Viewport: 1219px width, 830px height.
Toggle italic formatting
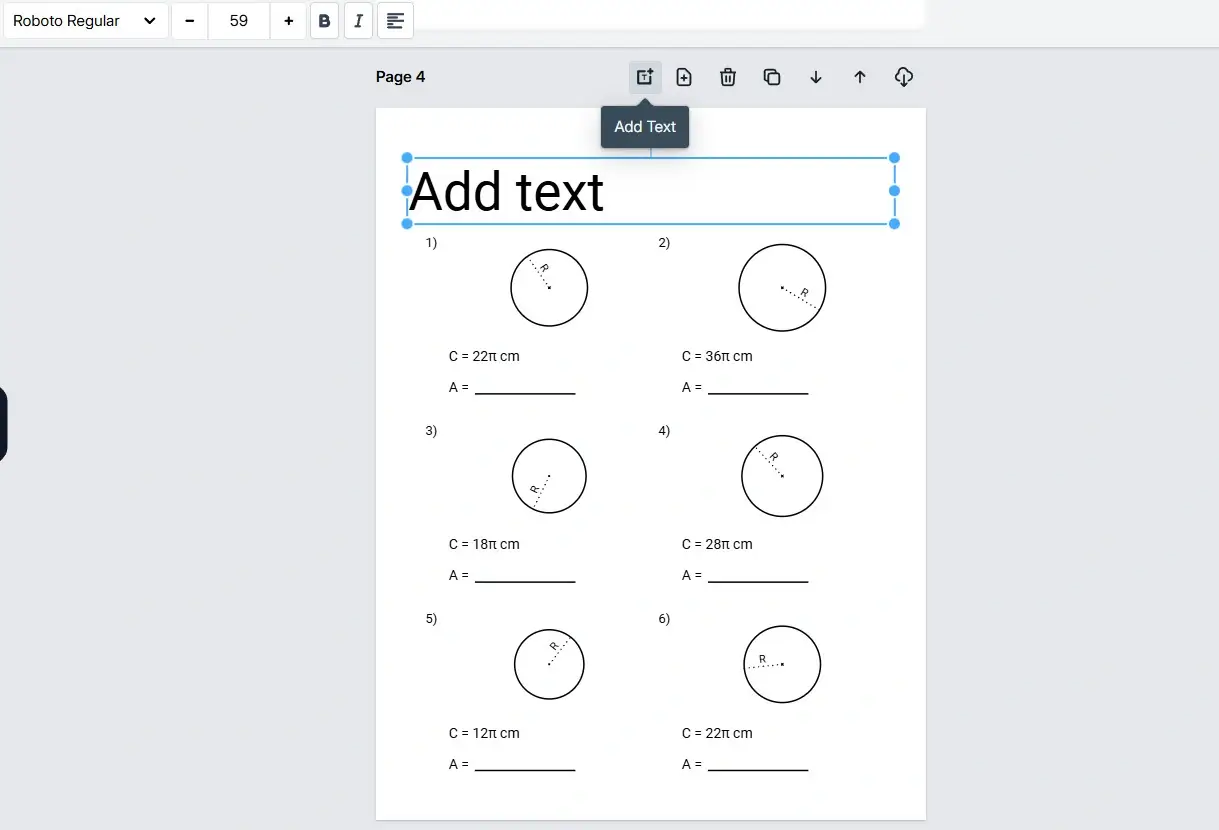(358, 21)
